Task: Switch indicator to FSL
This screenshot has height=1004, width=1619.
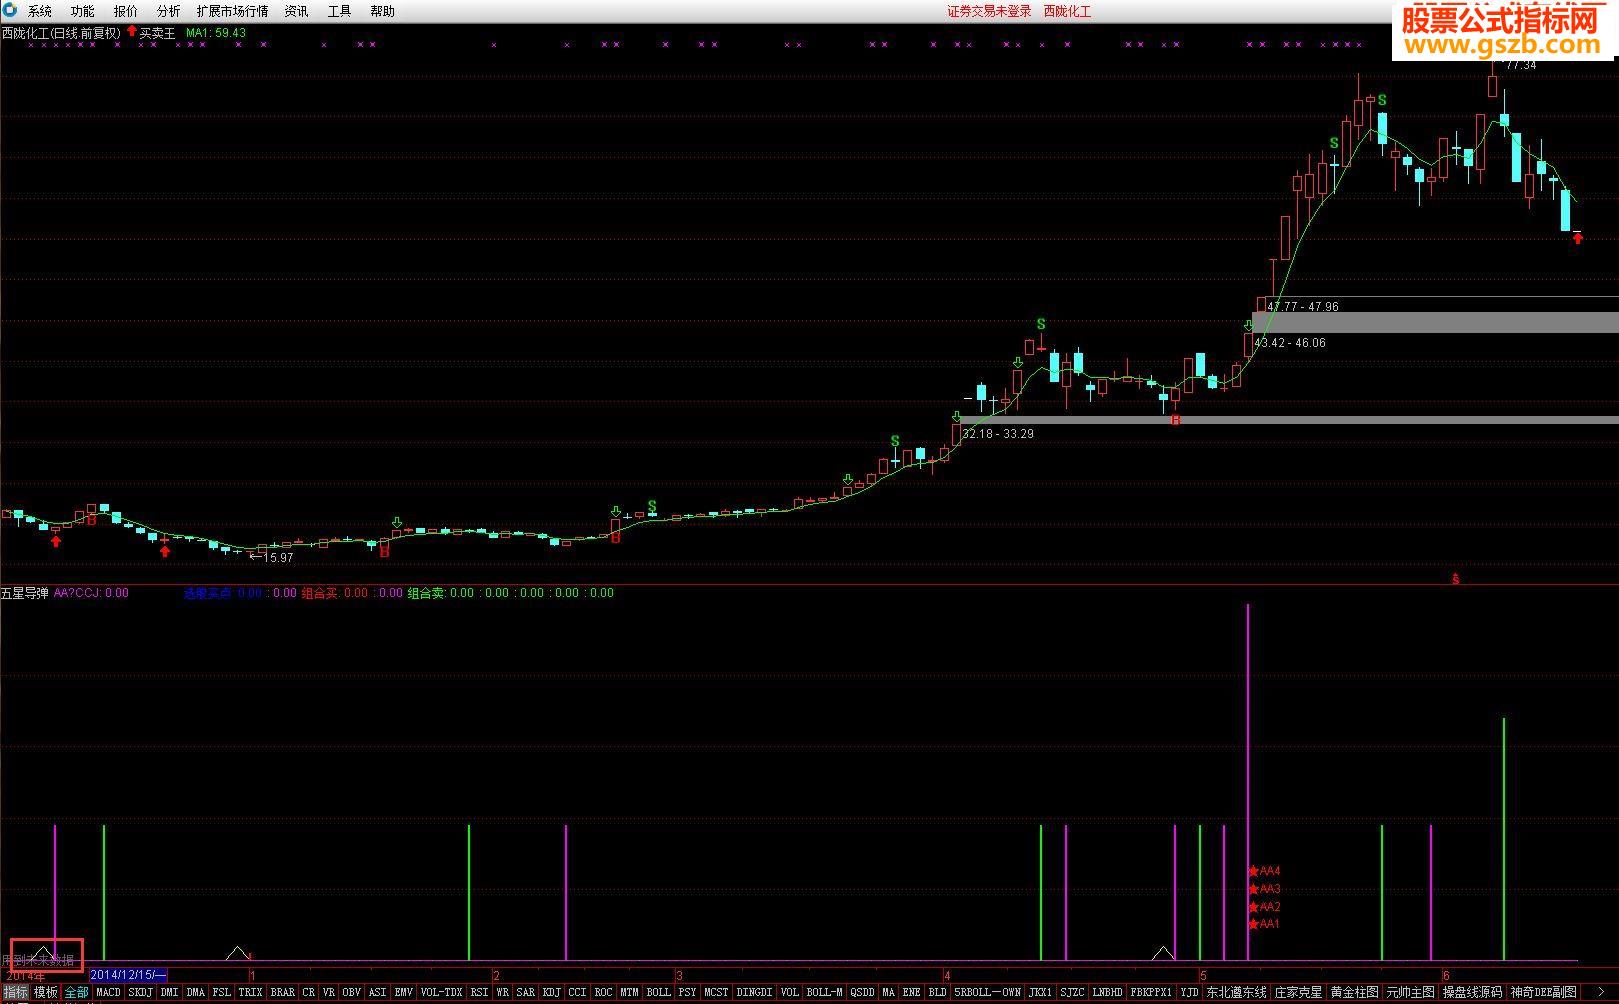Action: [x=221, y=992]
